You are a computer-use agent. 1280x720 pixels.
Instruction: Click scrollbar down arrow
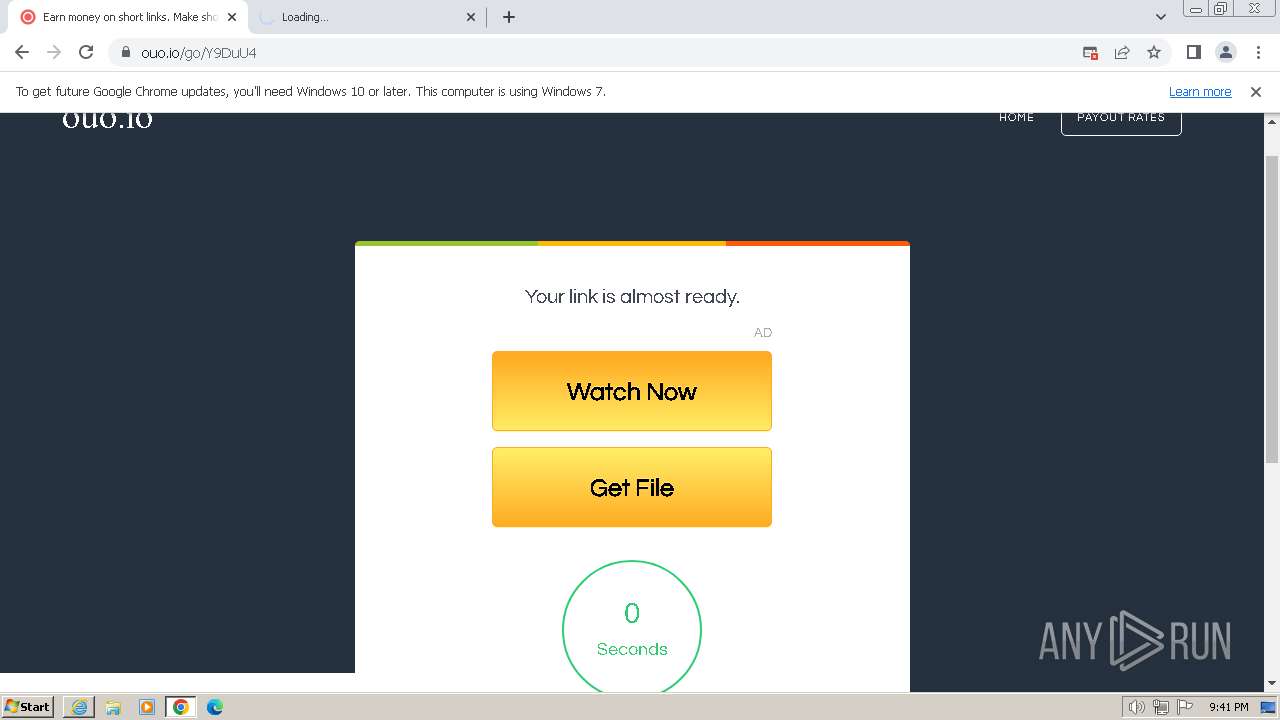pos(1272,683)
